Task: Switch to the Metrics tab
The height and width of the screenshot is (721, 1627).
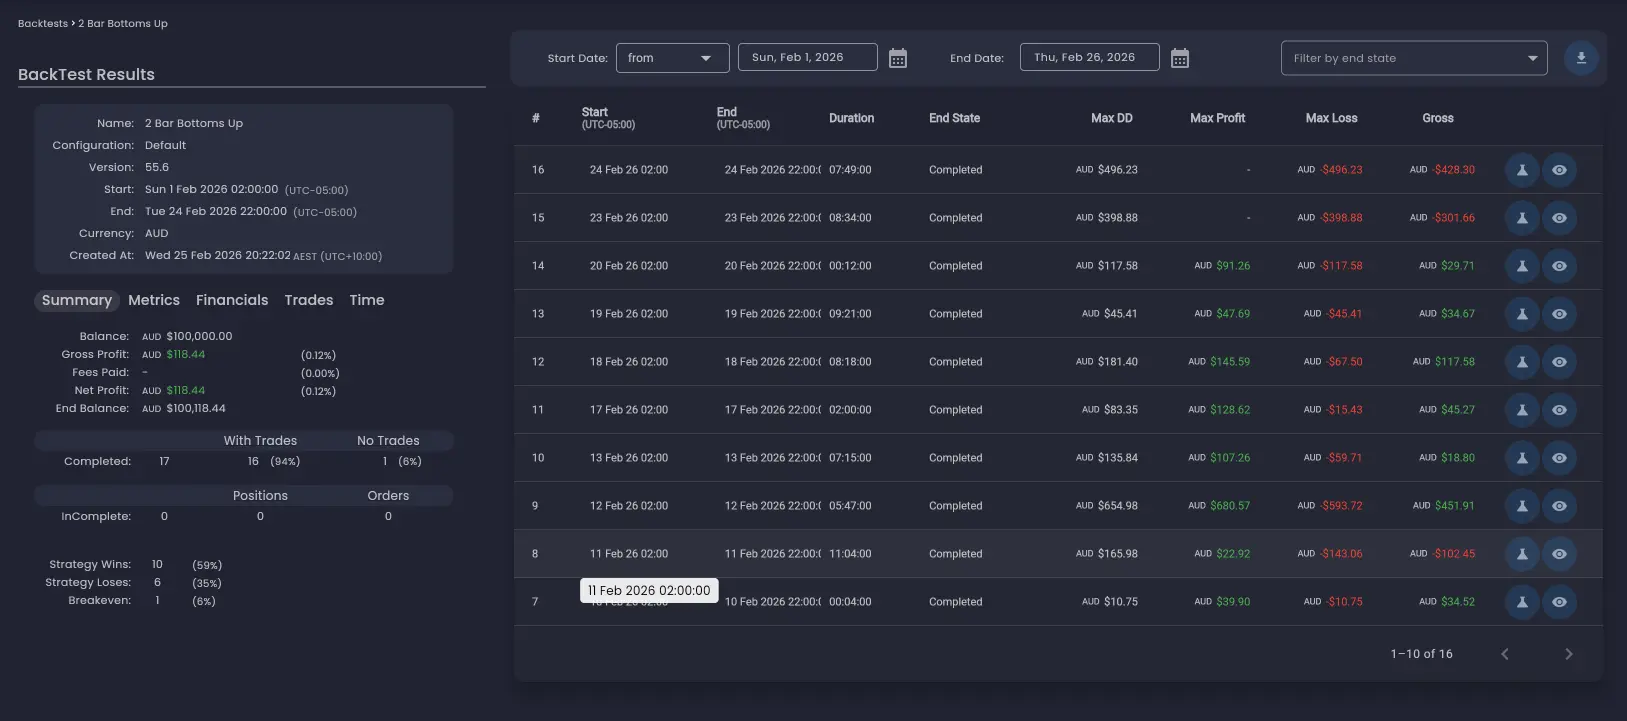Action: (154, 300)
